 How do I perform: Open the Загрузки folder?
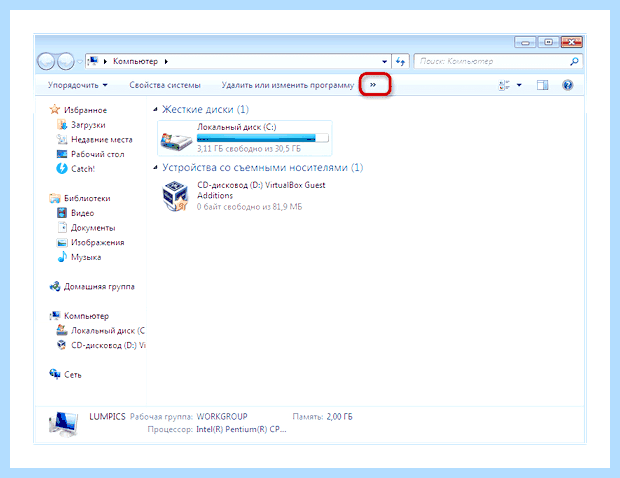pyautogui.click(x=88, y=125)
